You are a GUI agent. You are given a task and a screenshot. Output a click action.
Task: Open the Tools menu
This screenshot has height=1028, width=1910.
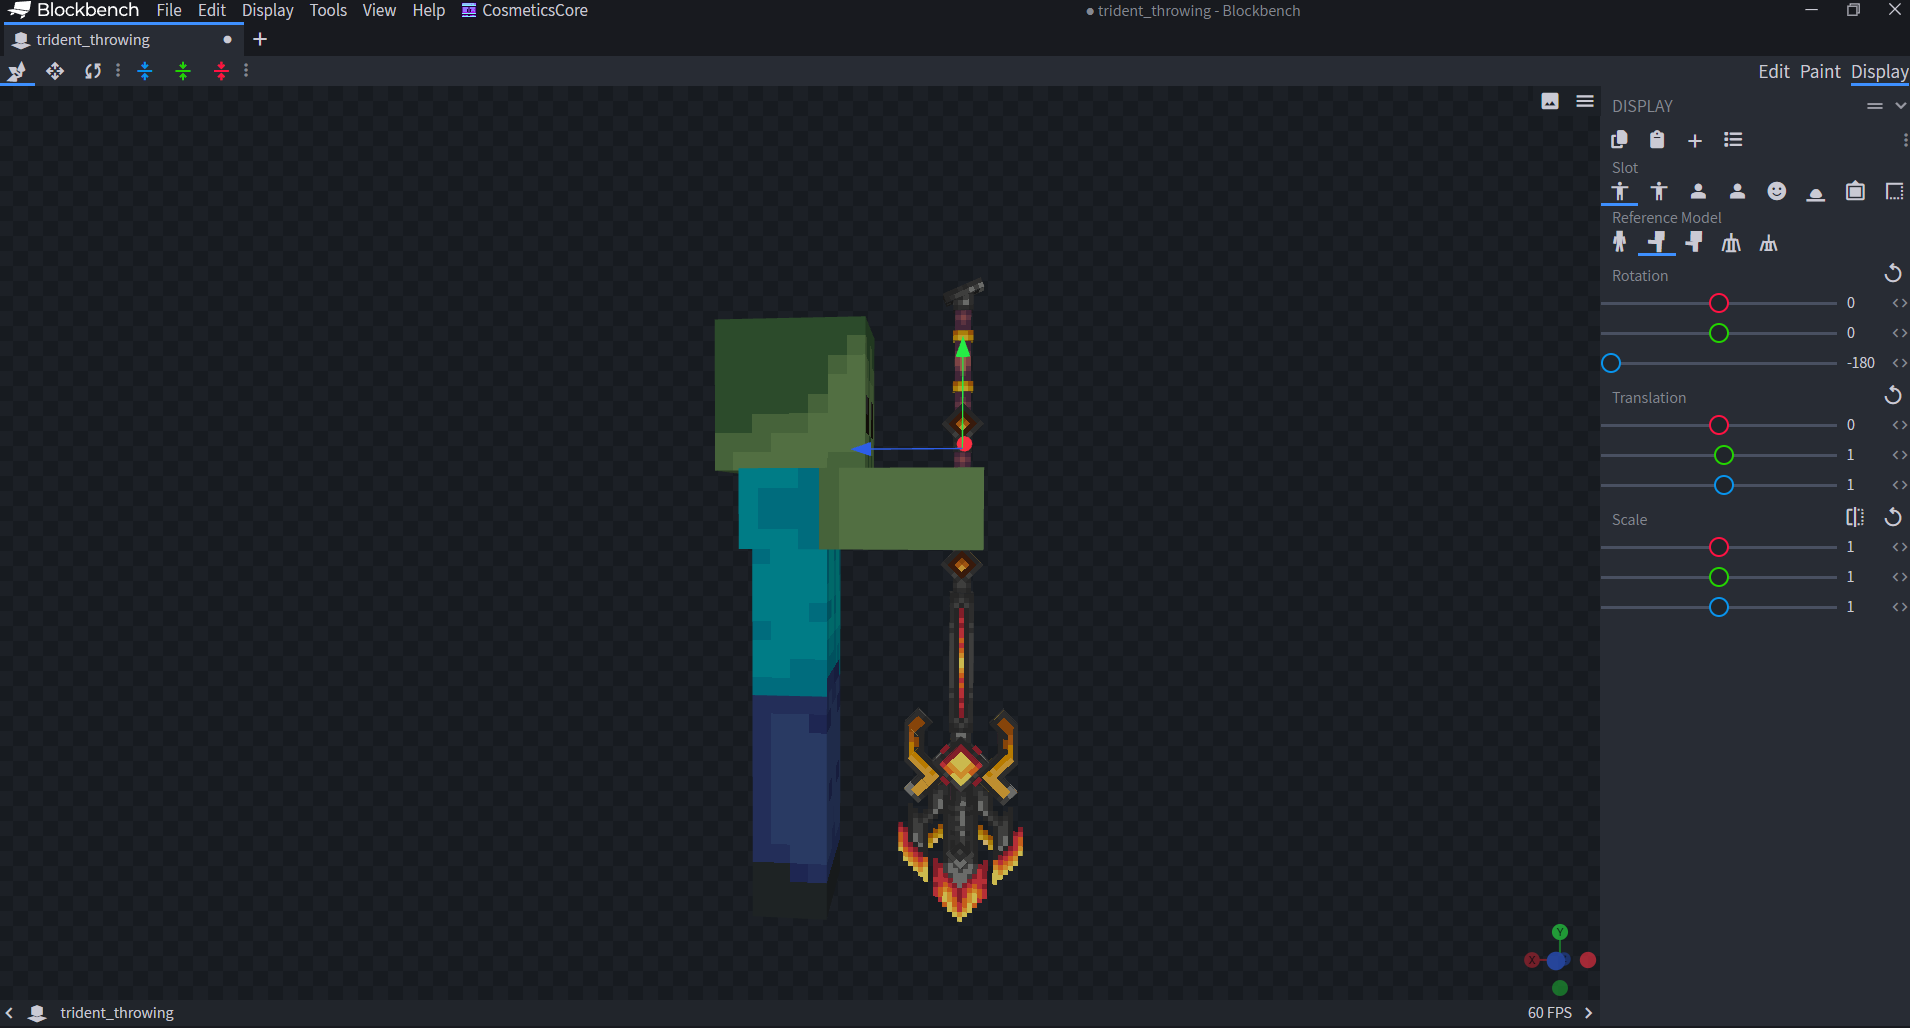(328, 10)
